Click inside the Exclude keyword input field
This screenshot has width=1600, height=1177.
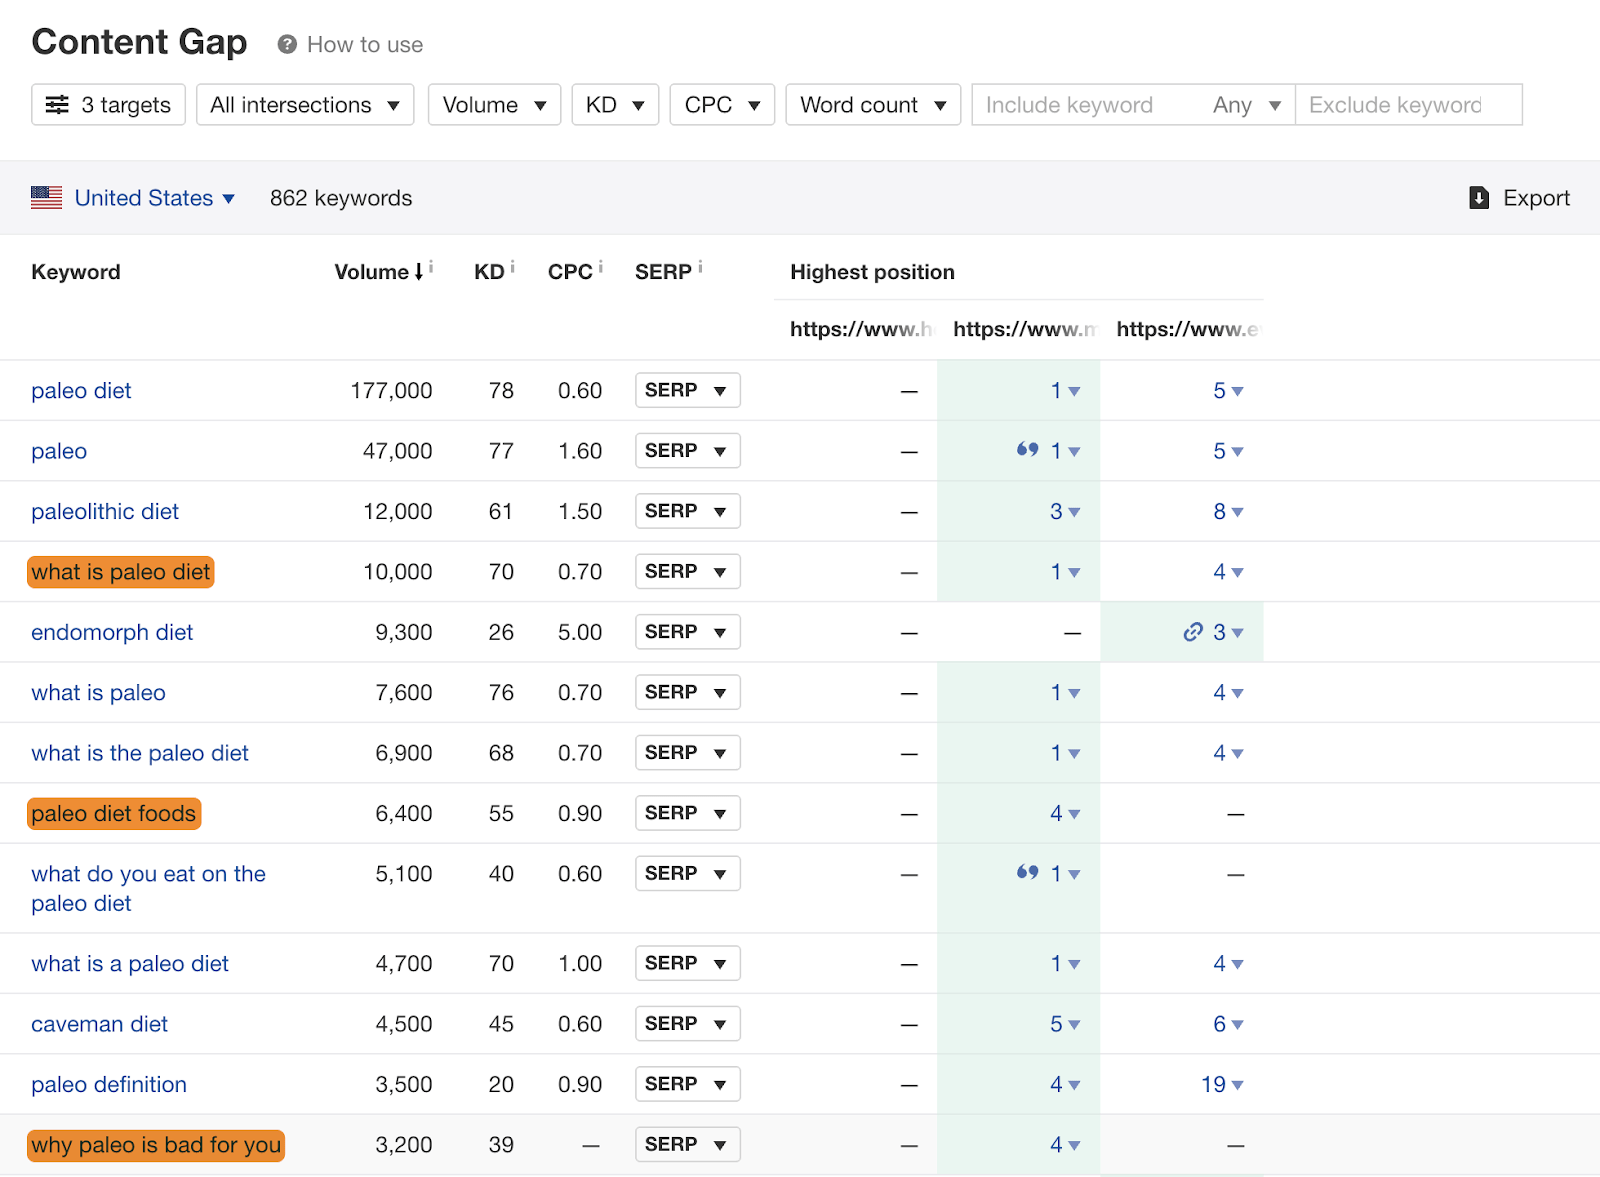coord(1400,104)
